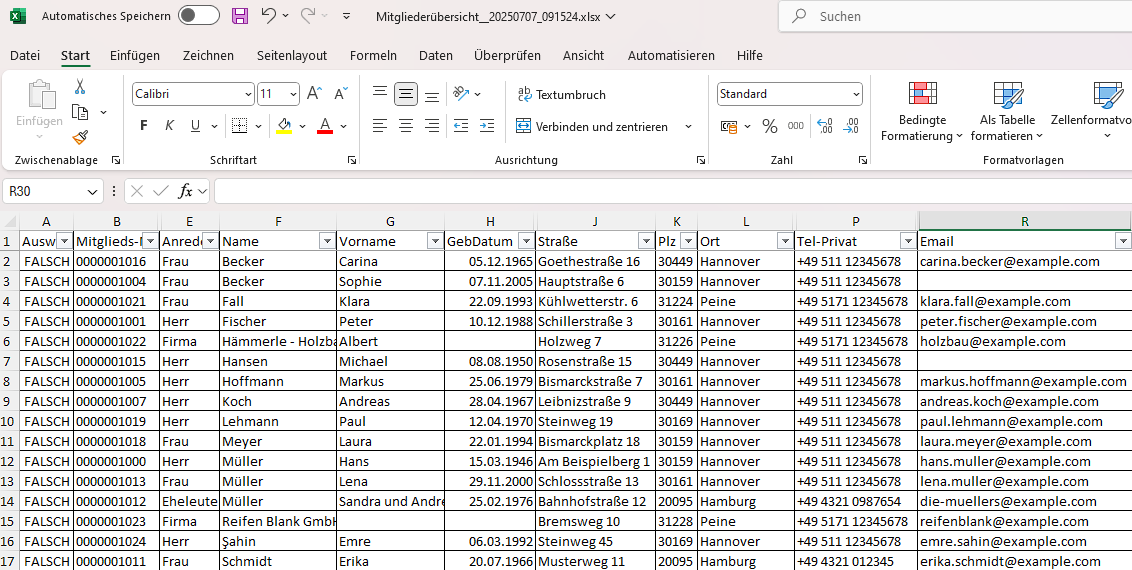Click the Save disk icon

pyautogui.click(x=240, y=16)
